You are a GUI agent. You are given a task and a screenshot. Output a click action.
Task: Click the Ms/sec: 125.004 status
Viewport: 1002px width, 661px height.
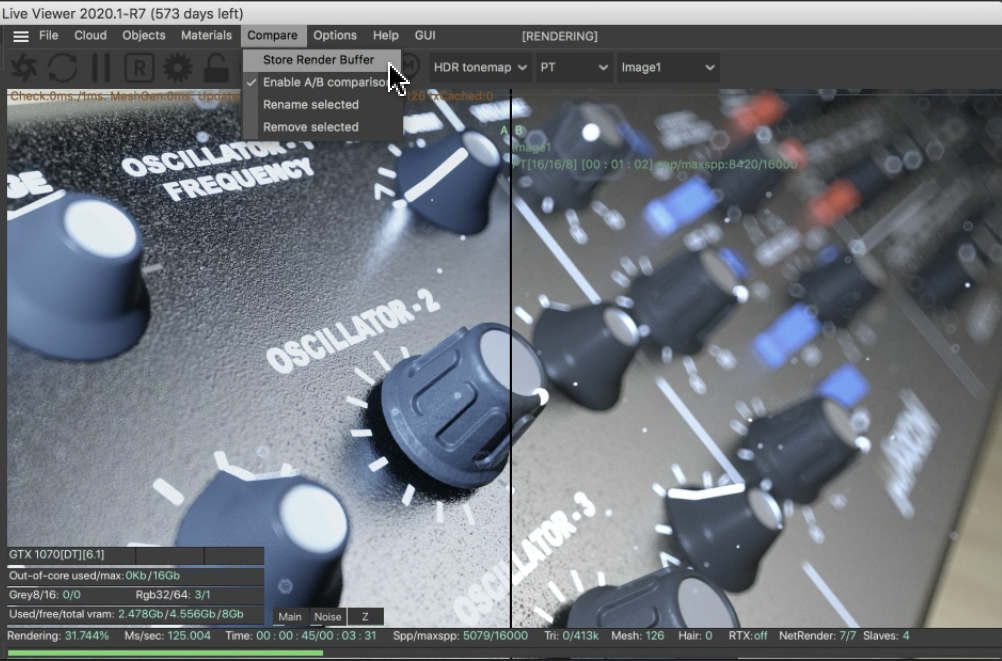point(167,636)
